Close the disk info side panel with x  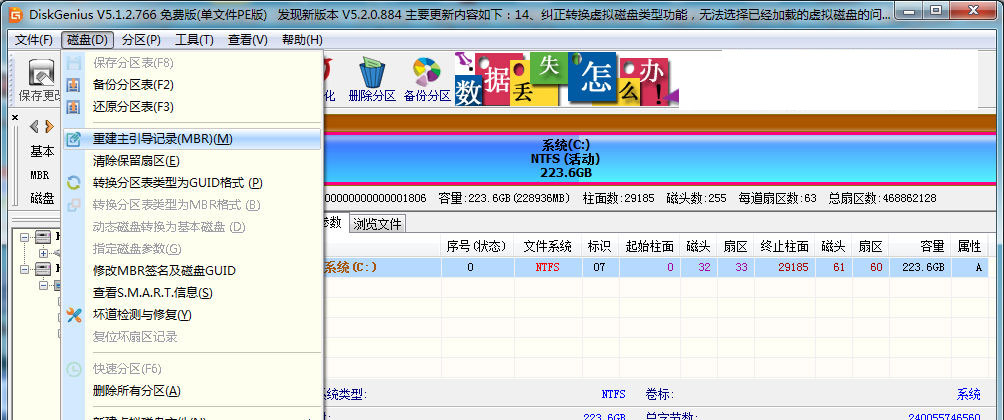[x=15, y=117]
